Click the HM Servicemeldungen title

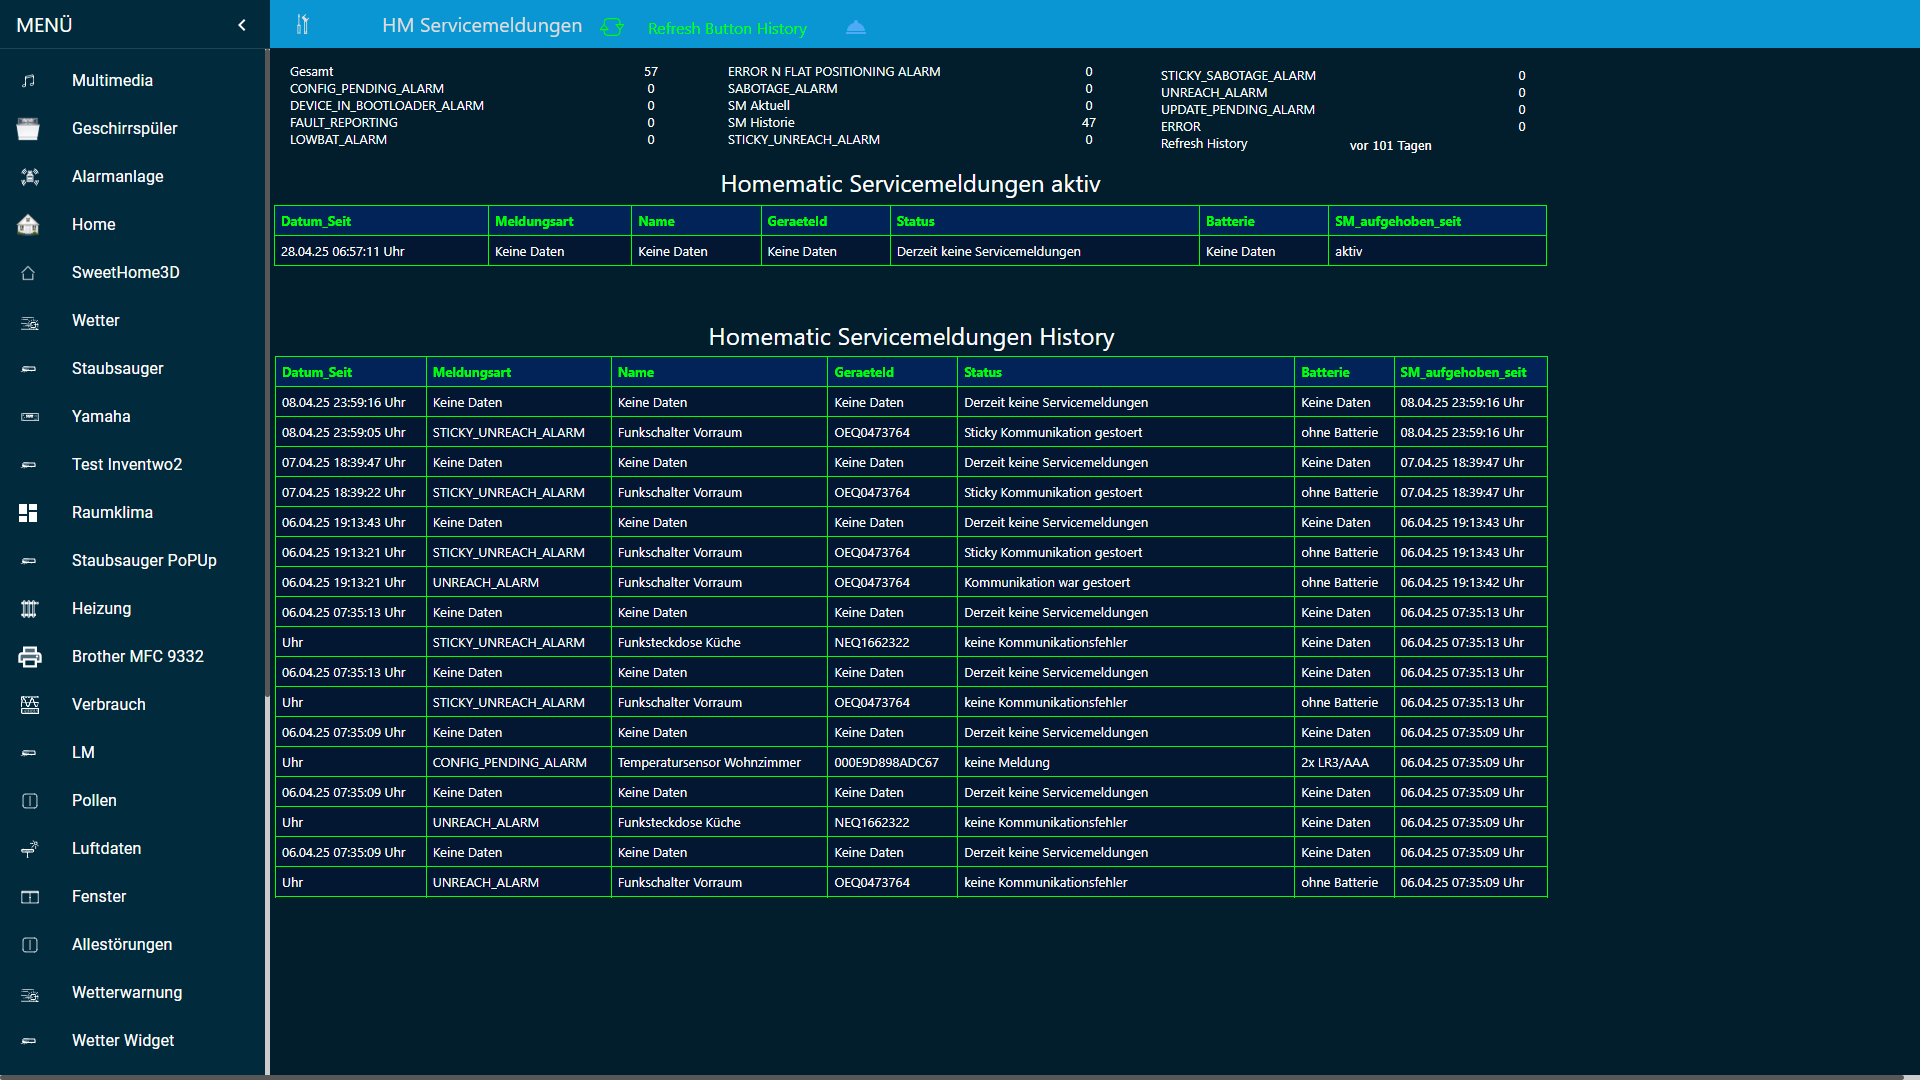click(482, 26)
